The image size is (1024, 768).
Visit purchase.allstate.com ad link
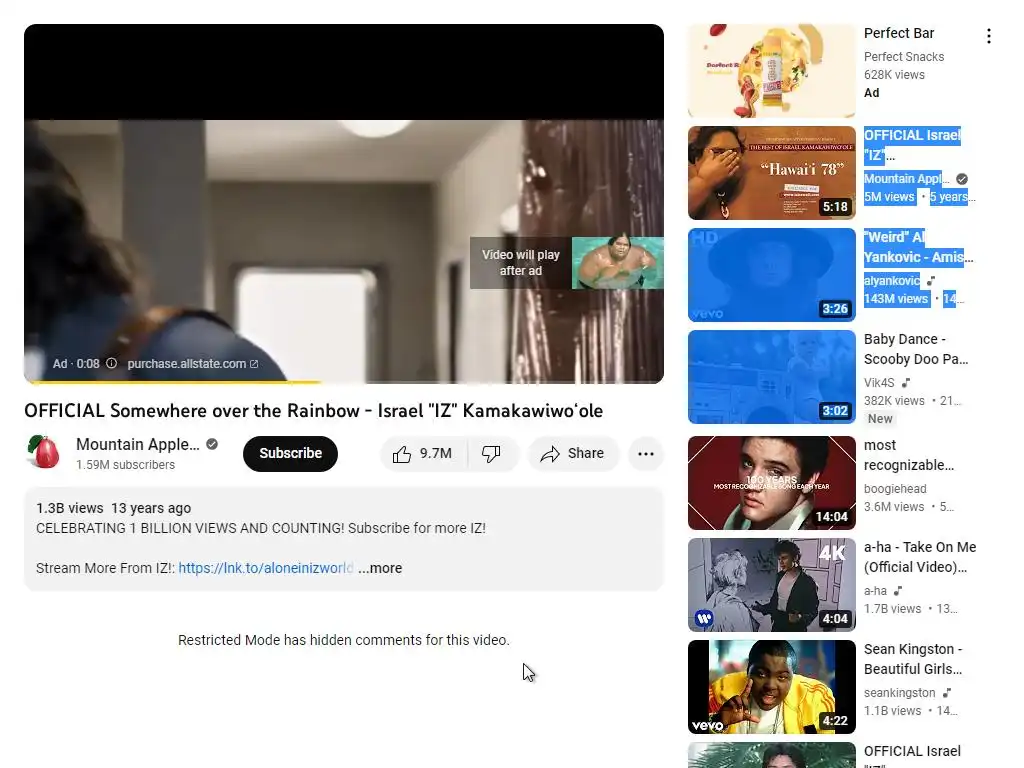click(193, 364)
